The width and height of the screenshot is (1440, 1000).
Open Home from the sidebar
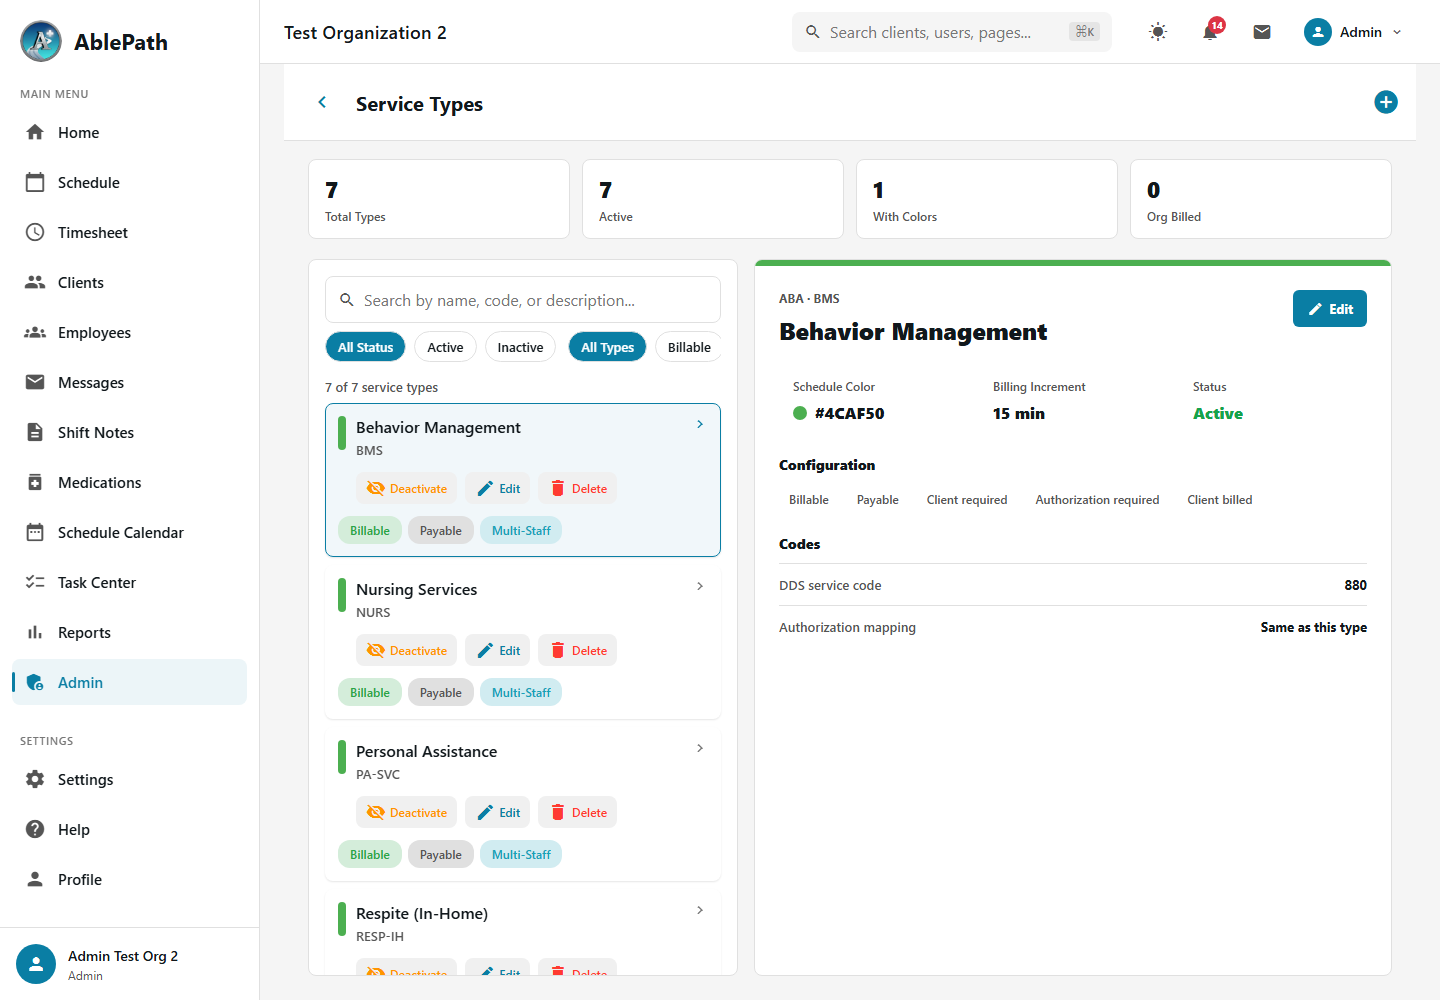click(x=129, y=132)
